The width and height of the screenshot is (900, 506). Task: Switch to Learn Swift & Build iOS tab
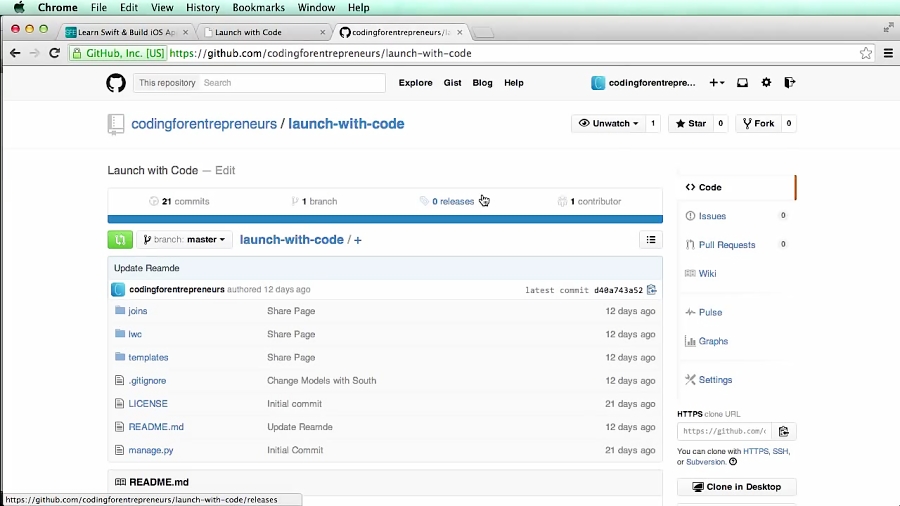pyautogui.click(x=126, y=32)
